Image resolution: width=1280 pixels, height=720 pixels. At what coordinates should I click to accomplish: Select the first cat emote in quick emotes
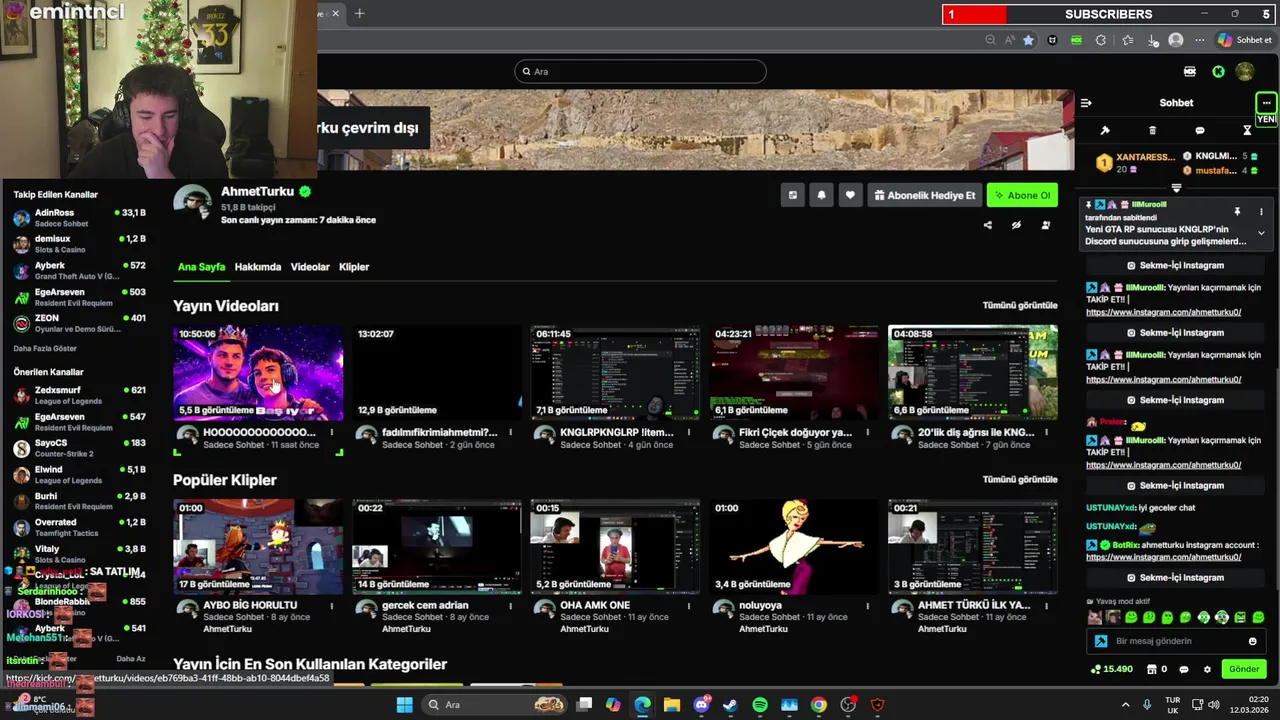click(1094, 618)
